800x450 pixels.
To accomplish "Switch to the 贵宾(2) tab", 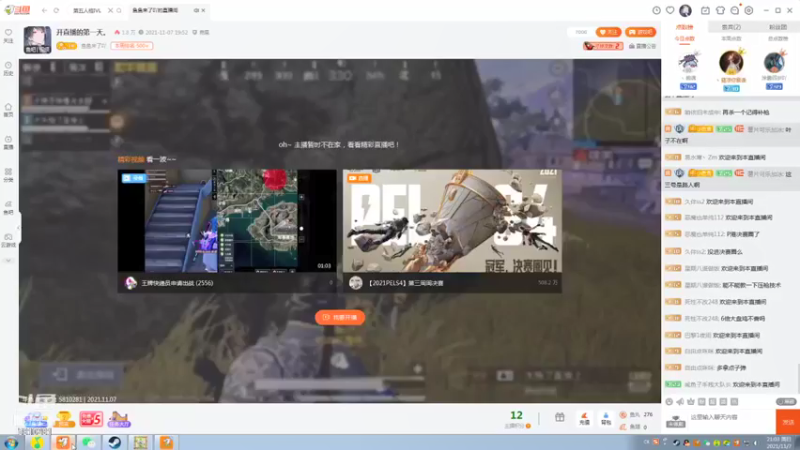I will 731,27.
